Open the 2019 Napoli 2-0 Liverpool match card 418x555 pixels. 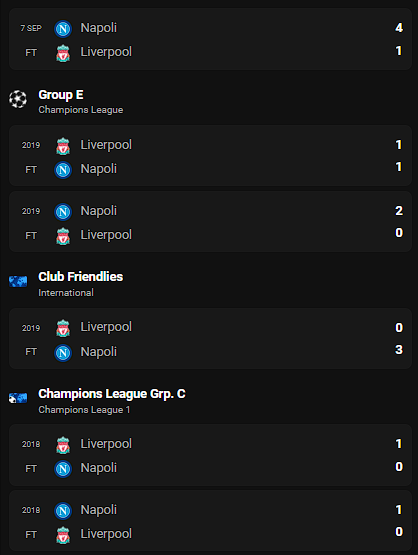click(210, 222)
